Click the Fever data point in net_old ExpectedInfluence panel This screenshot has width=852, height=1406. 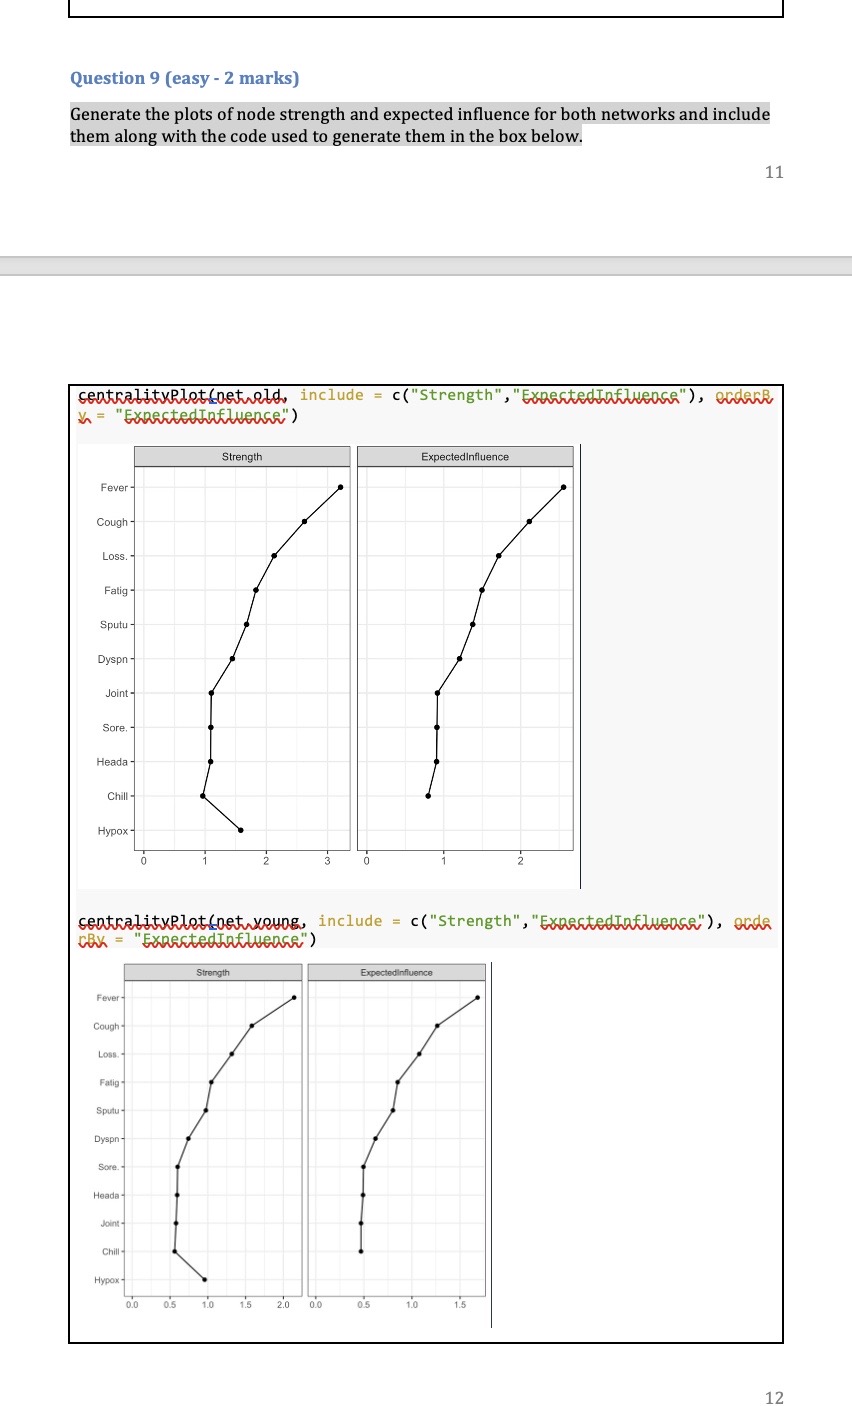pyautogui.click(x=564, y=487)
